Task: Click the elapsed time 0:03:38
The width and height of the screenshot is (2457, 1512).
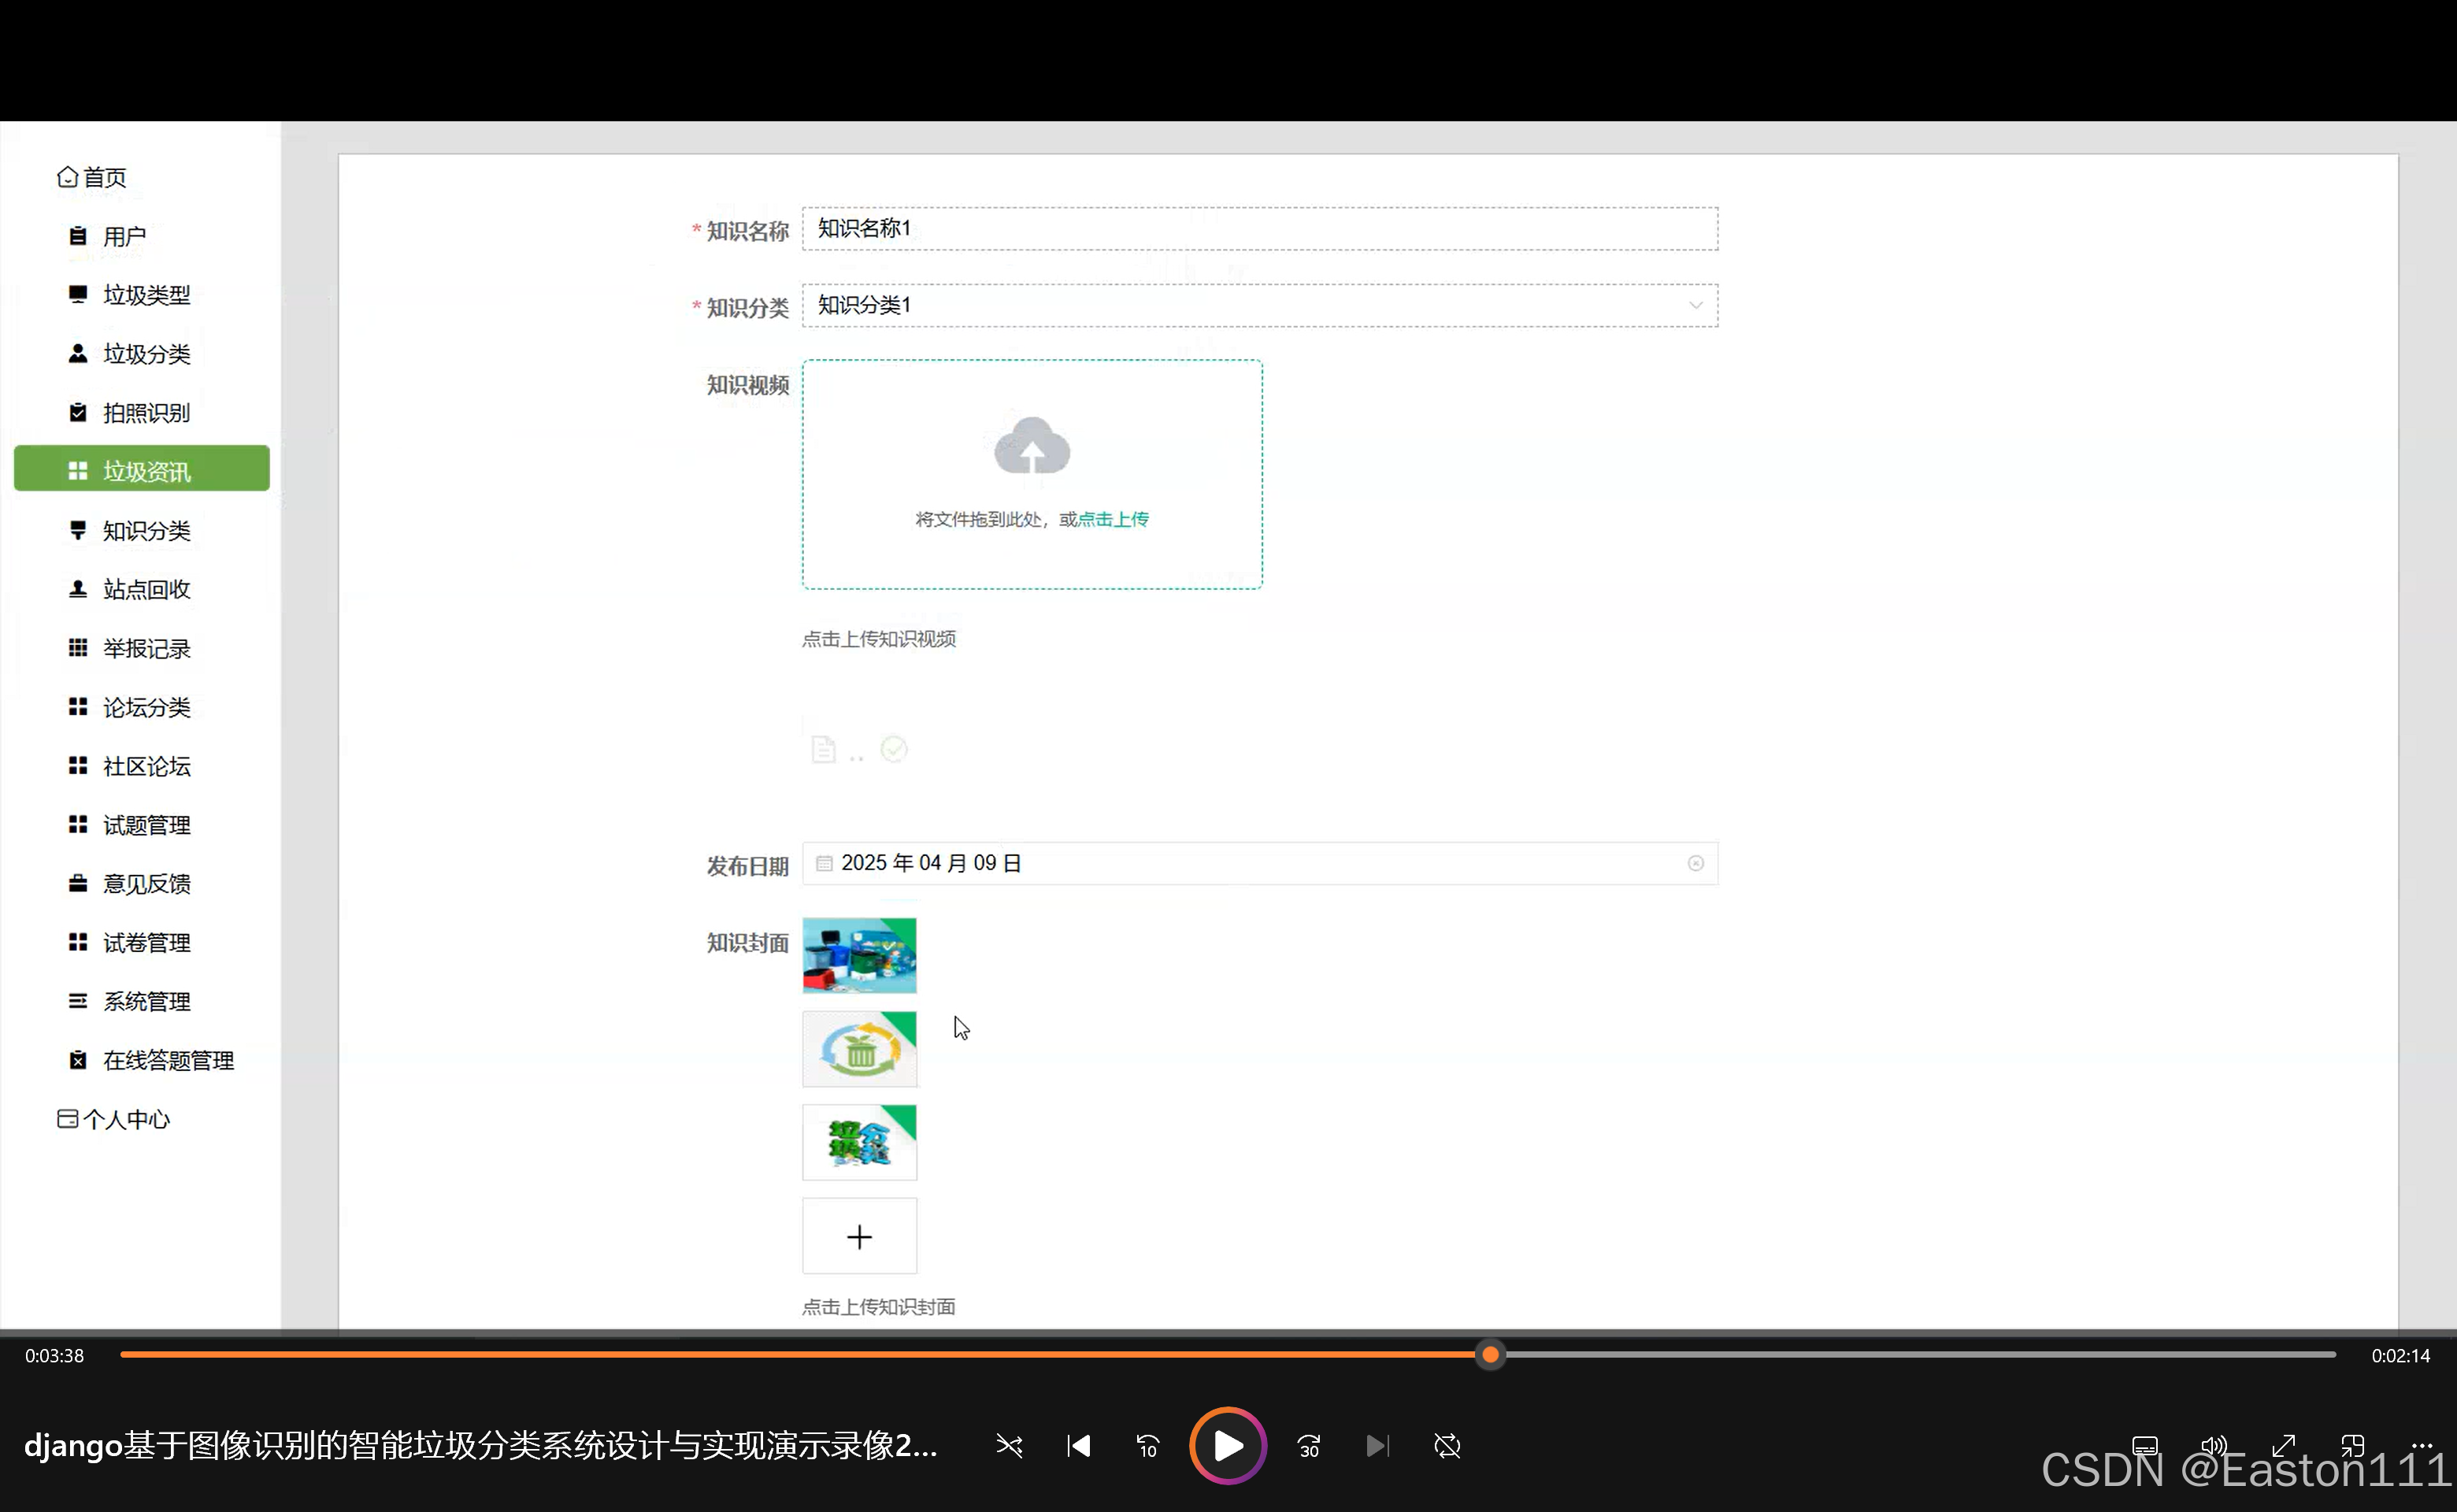Action: point(55,1356)
